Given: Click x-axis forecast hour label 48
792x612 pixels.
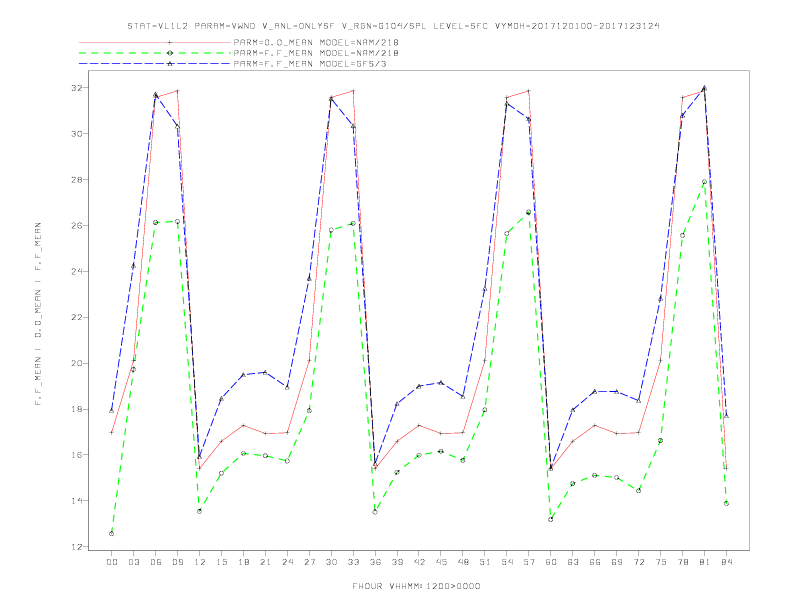Looking at the screenshot, I should [x=463, y=562].
